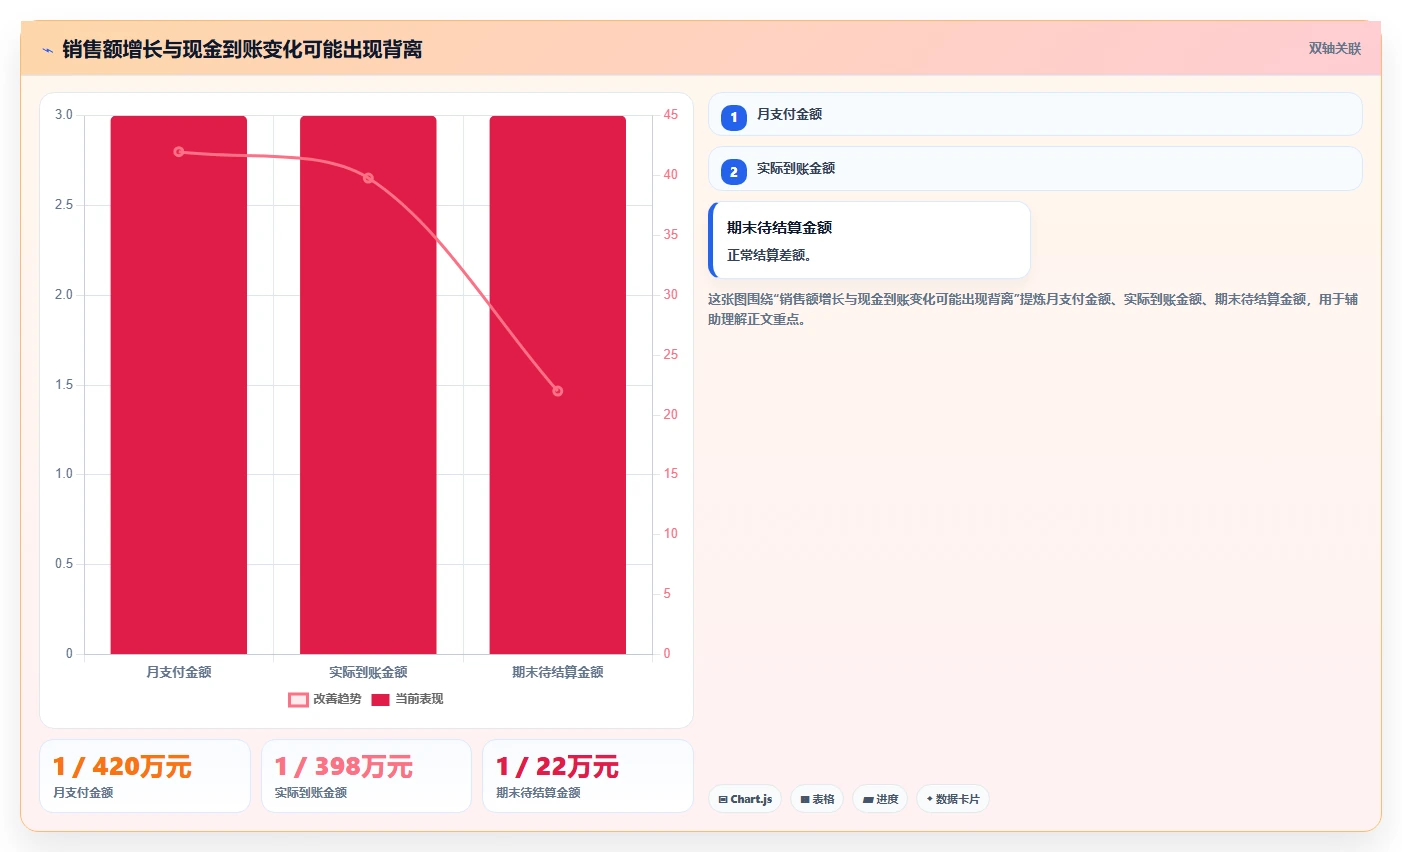1402x852 pixels.
Task: Click the 数据卡片 tag chip
Action: click(x=953, y=799)
